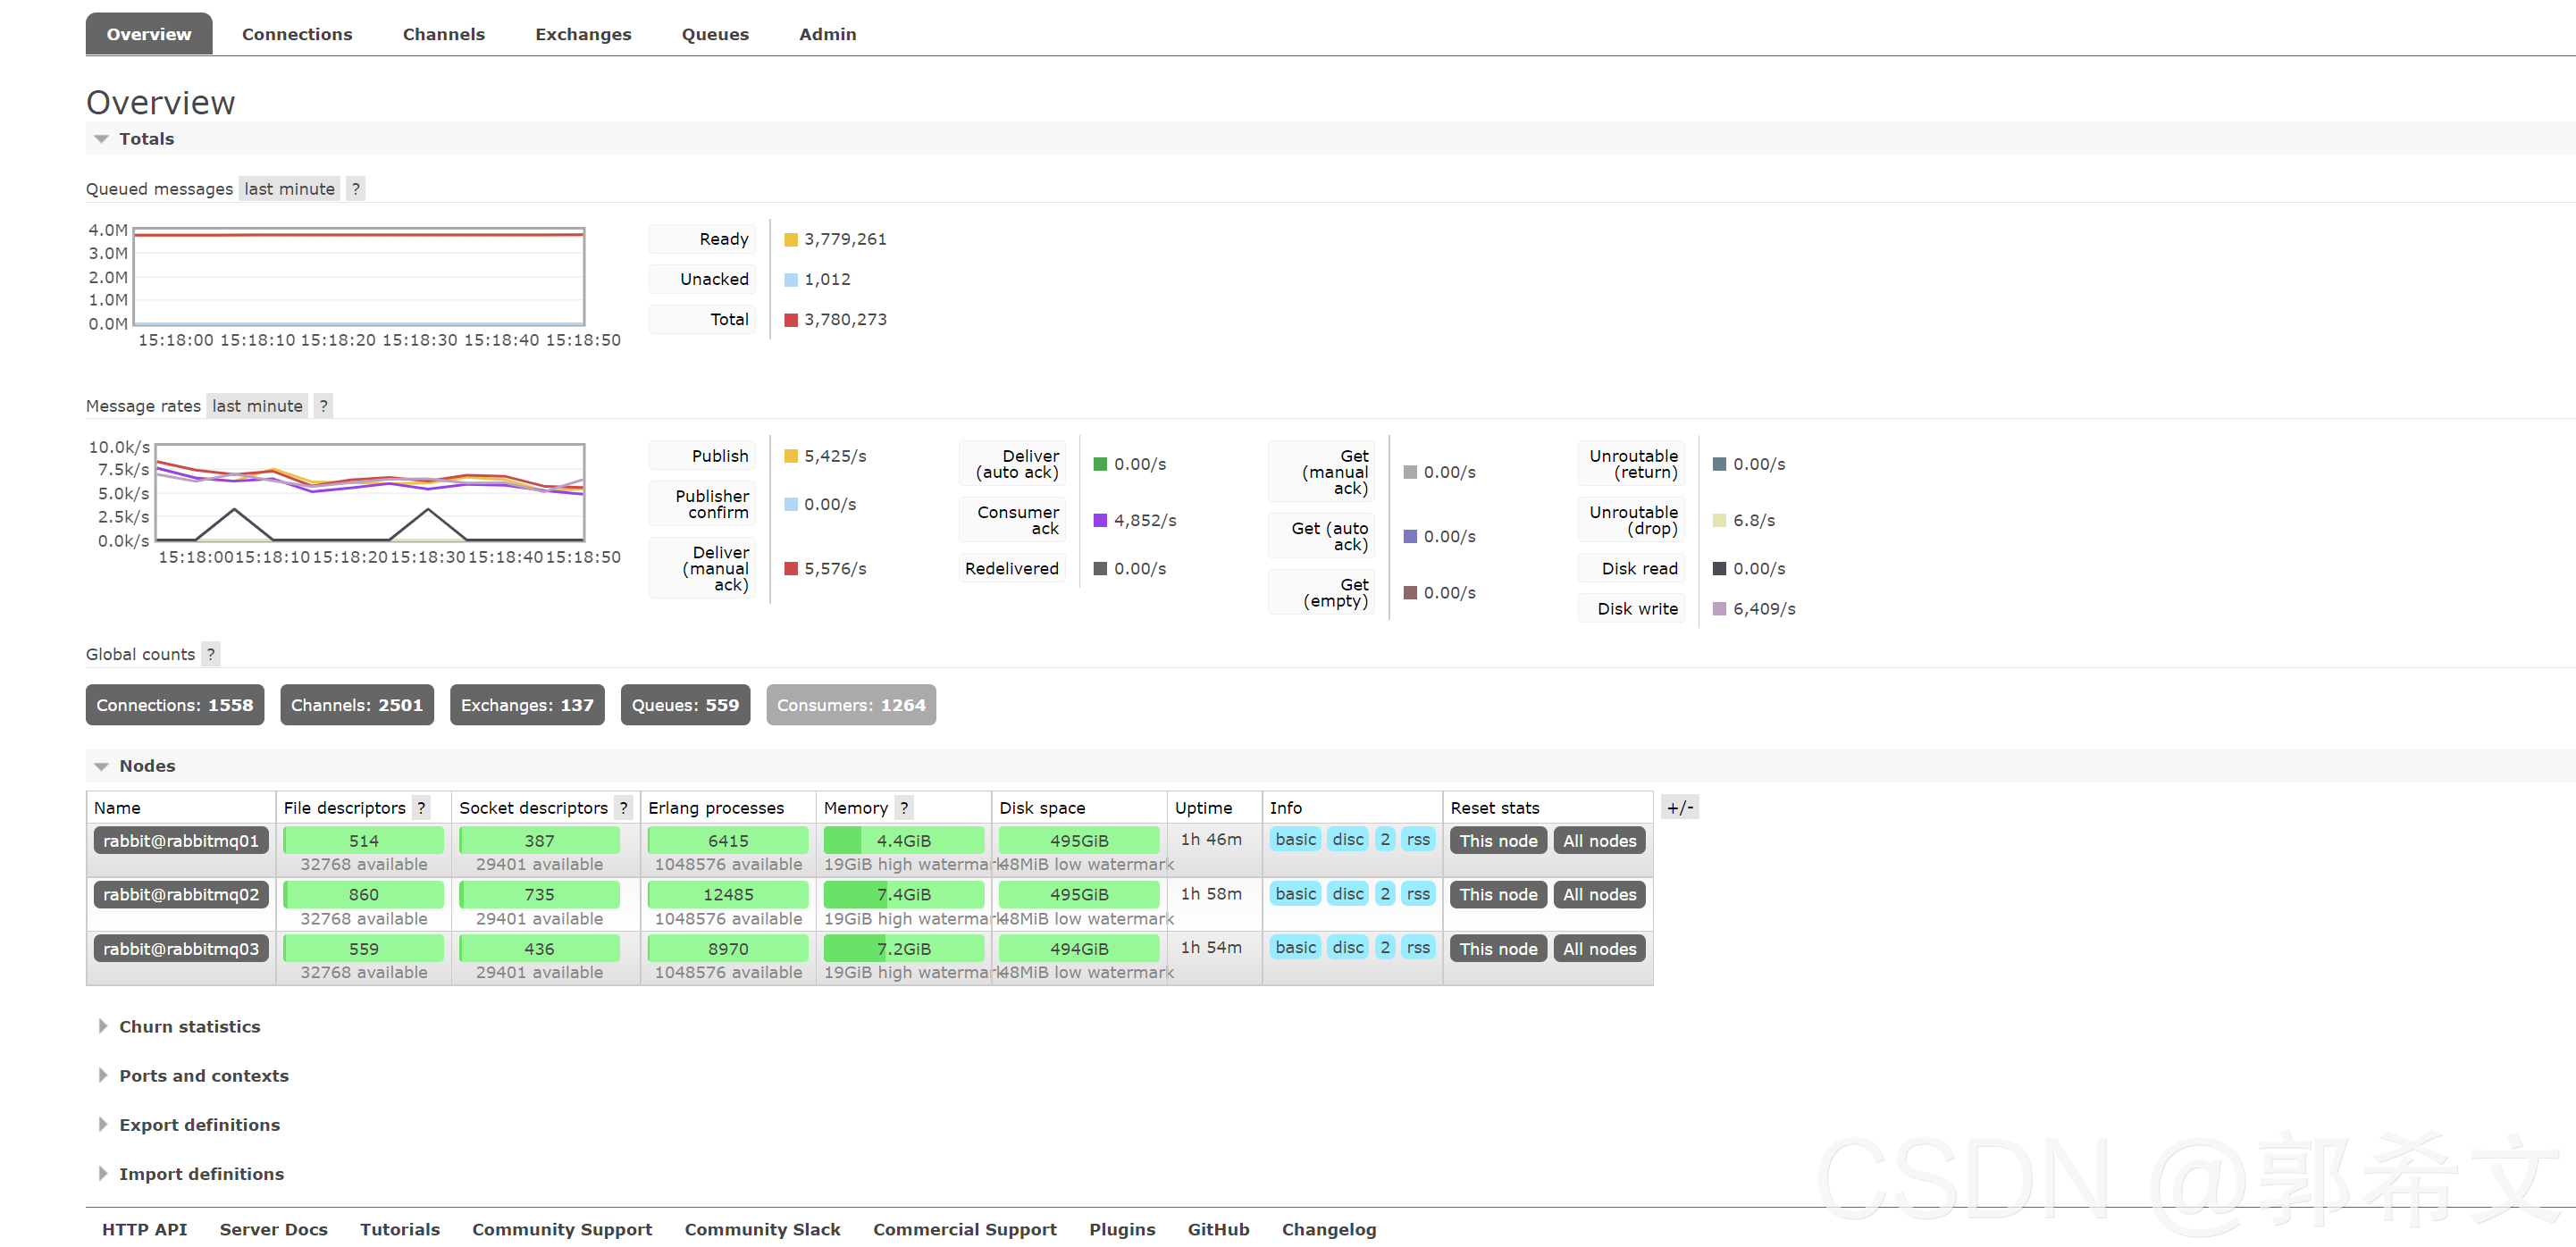Click Publish rate yellow color swatch
Viewport: 2576px width, 1247px height.
click(791, 457)
